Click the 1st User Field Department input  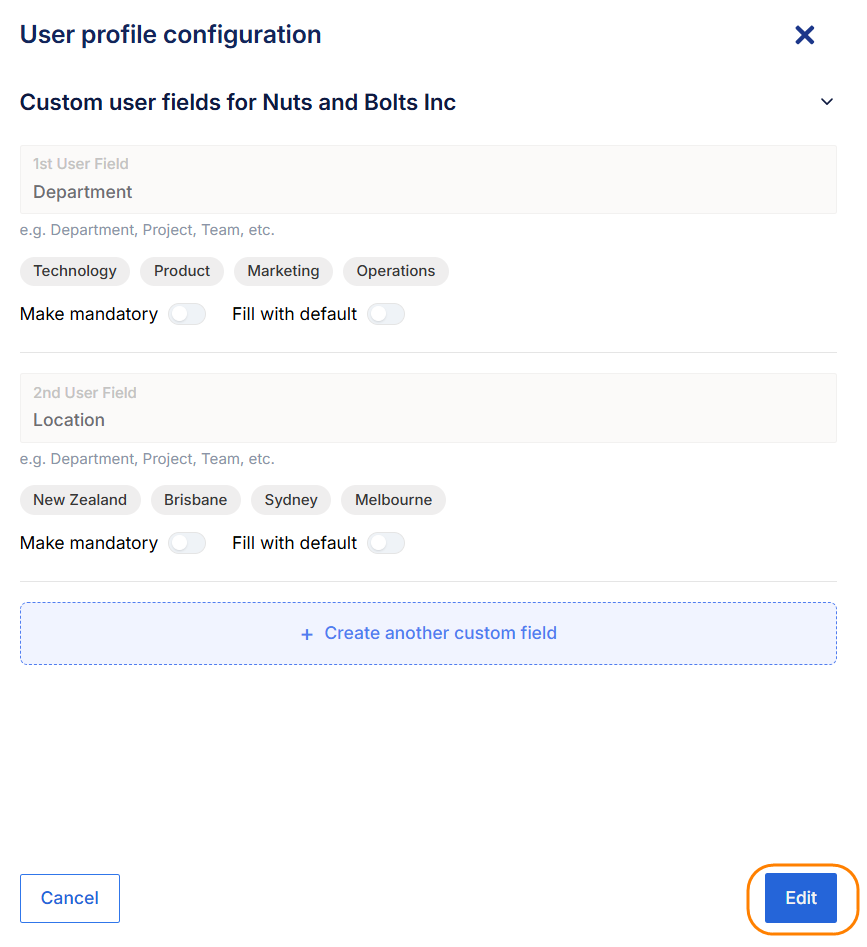tap(428, 179)
